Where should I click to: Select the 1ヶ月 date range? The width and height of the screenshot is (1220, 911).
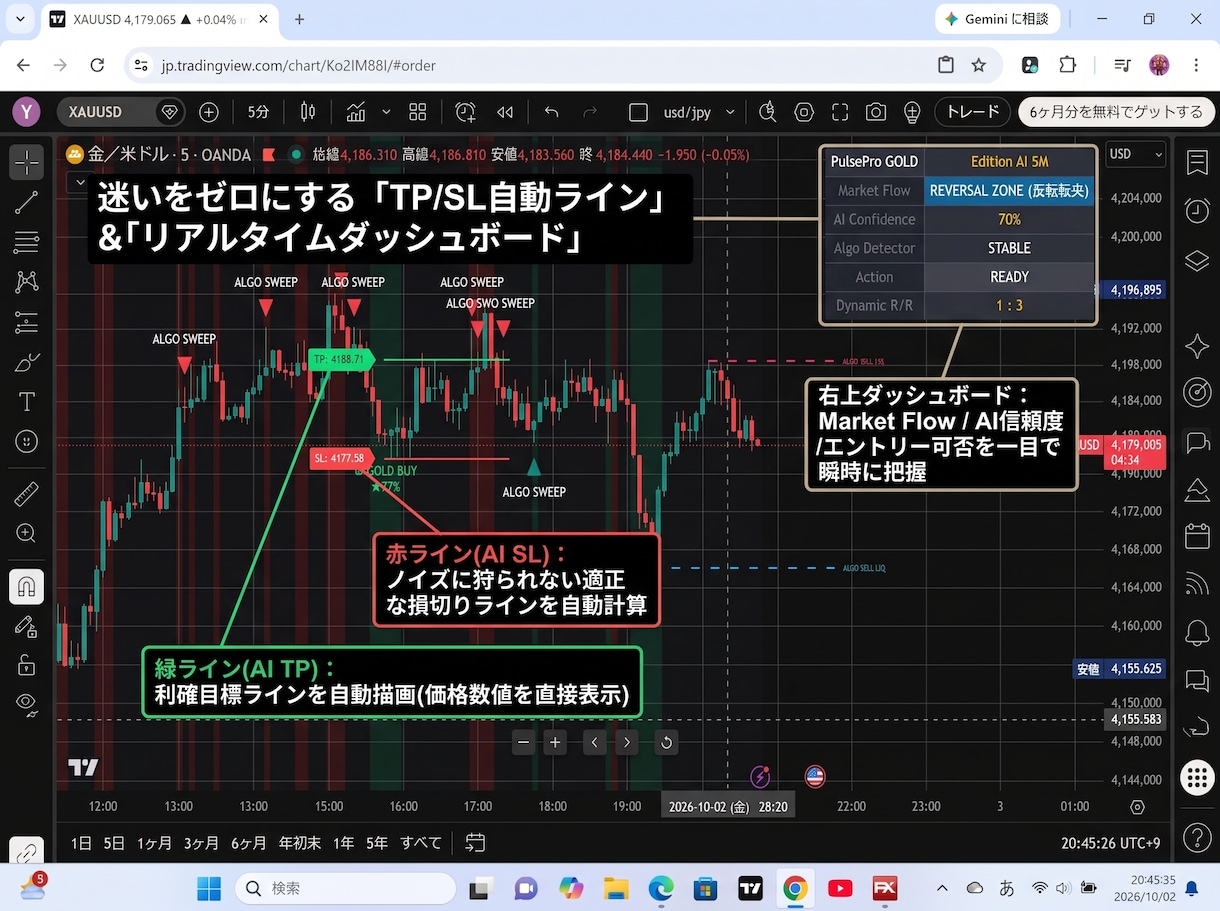[x=153, y=843]
